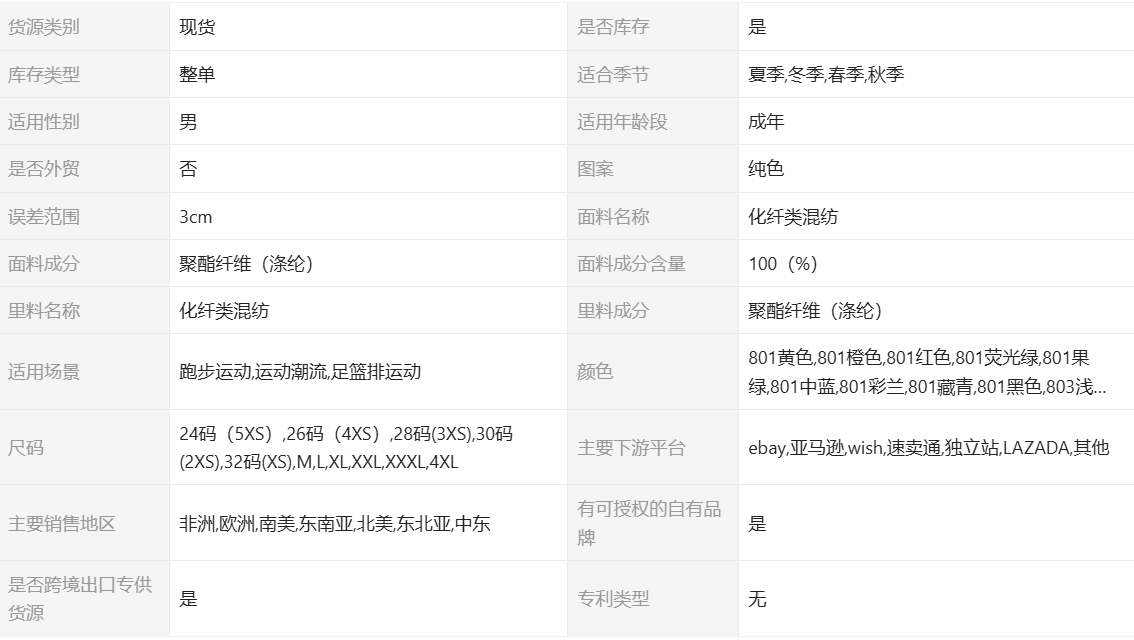Click the 面料名称 value 化纤类混纺
This screenshot has height=640, width=1134.
[793, 217]
